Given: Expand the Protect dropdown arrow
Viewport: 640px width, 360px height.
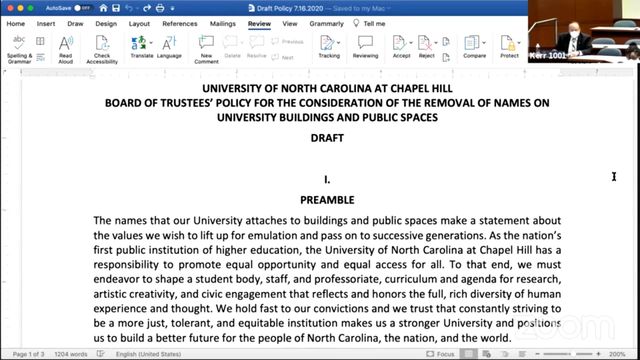Looking at the screenshot, I should [x=519, y=43].
